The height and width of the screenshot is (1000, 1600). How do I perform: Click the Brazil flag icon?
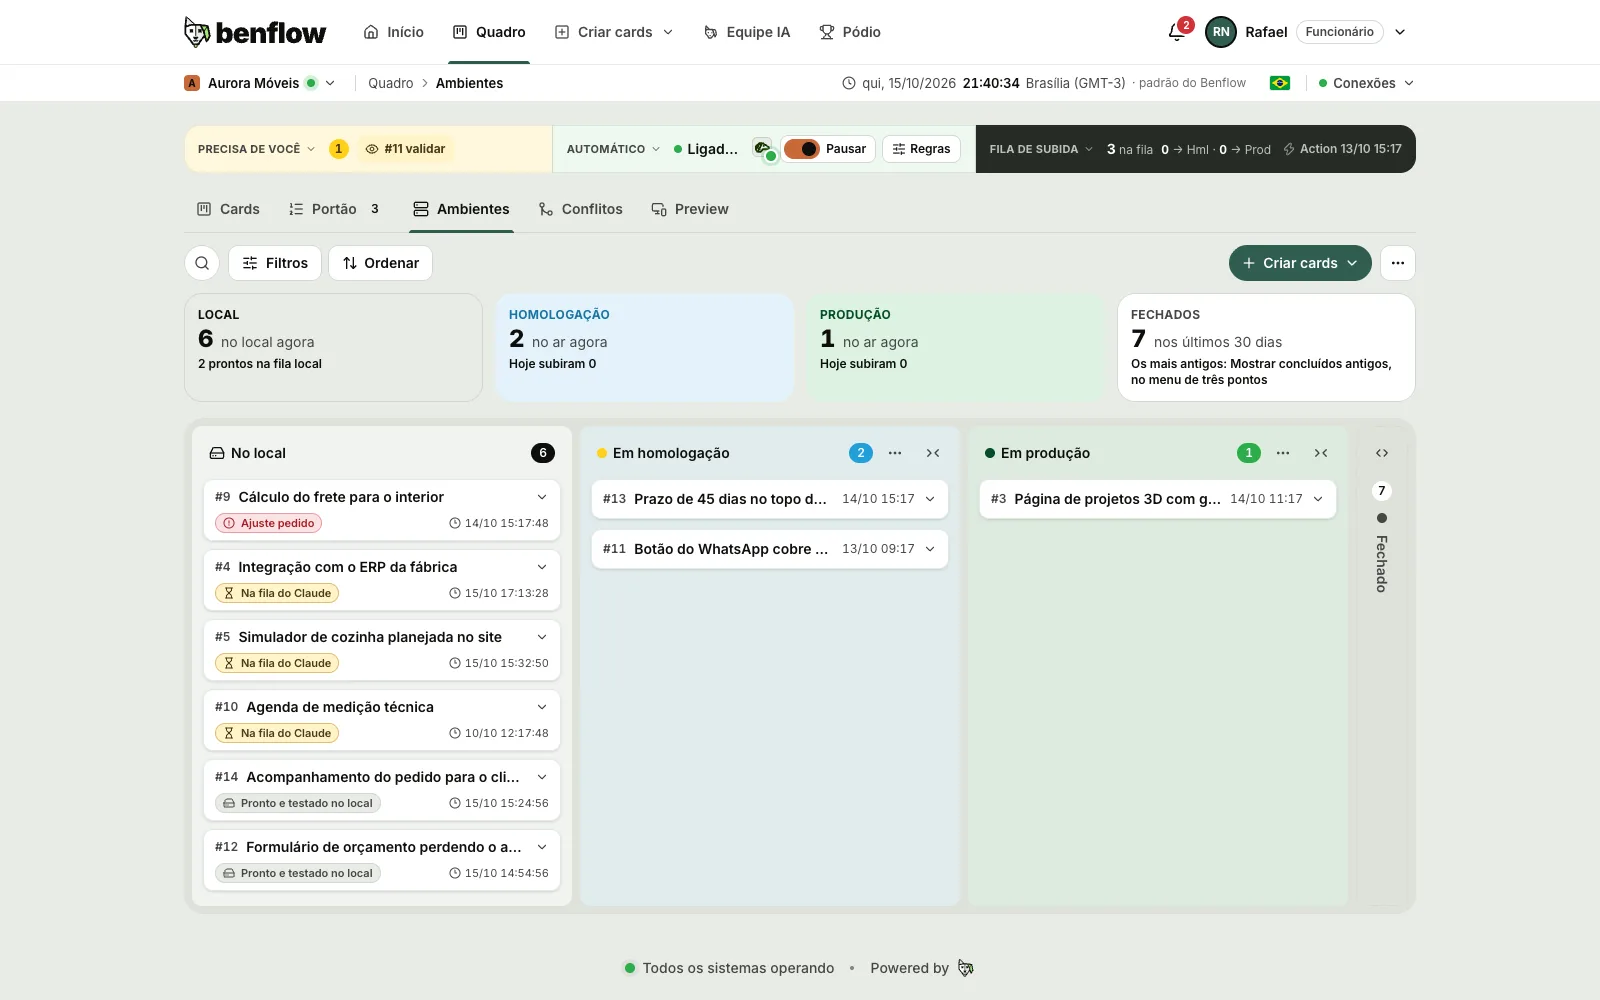1280,83
